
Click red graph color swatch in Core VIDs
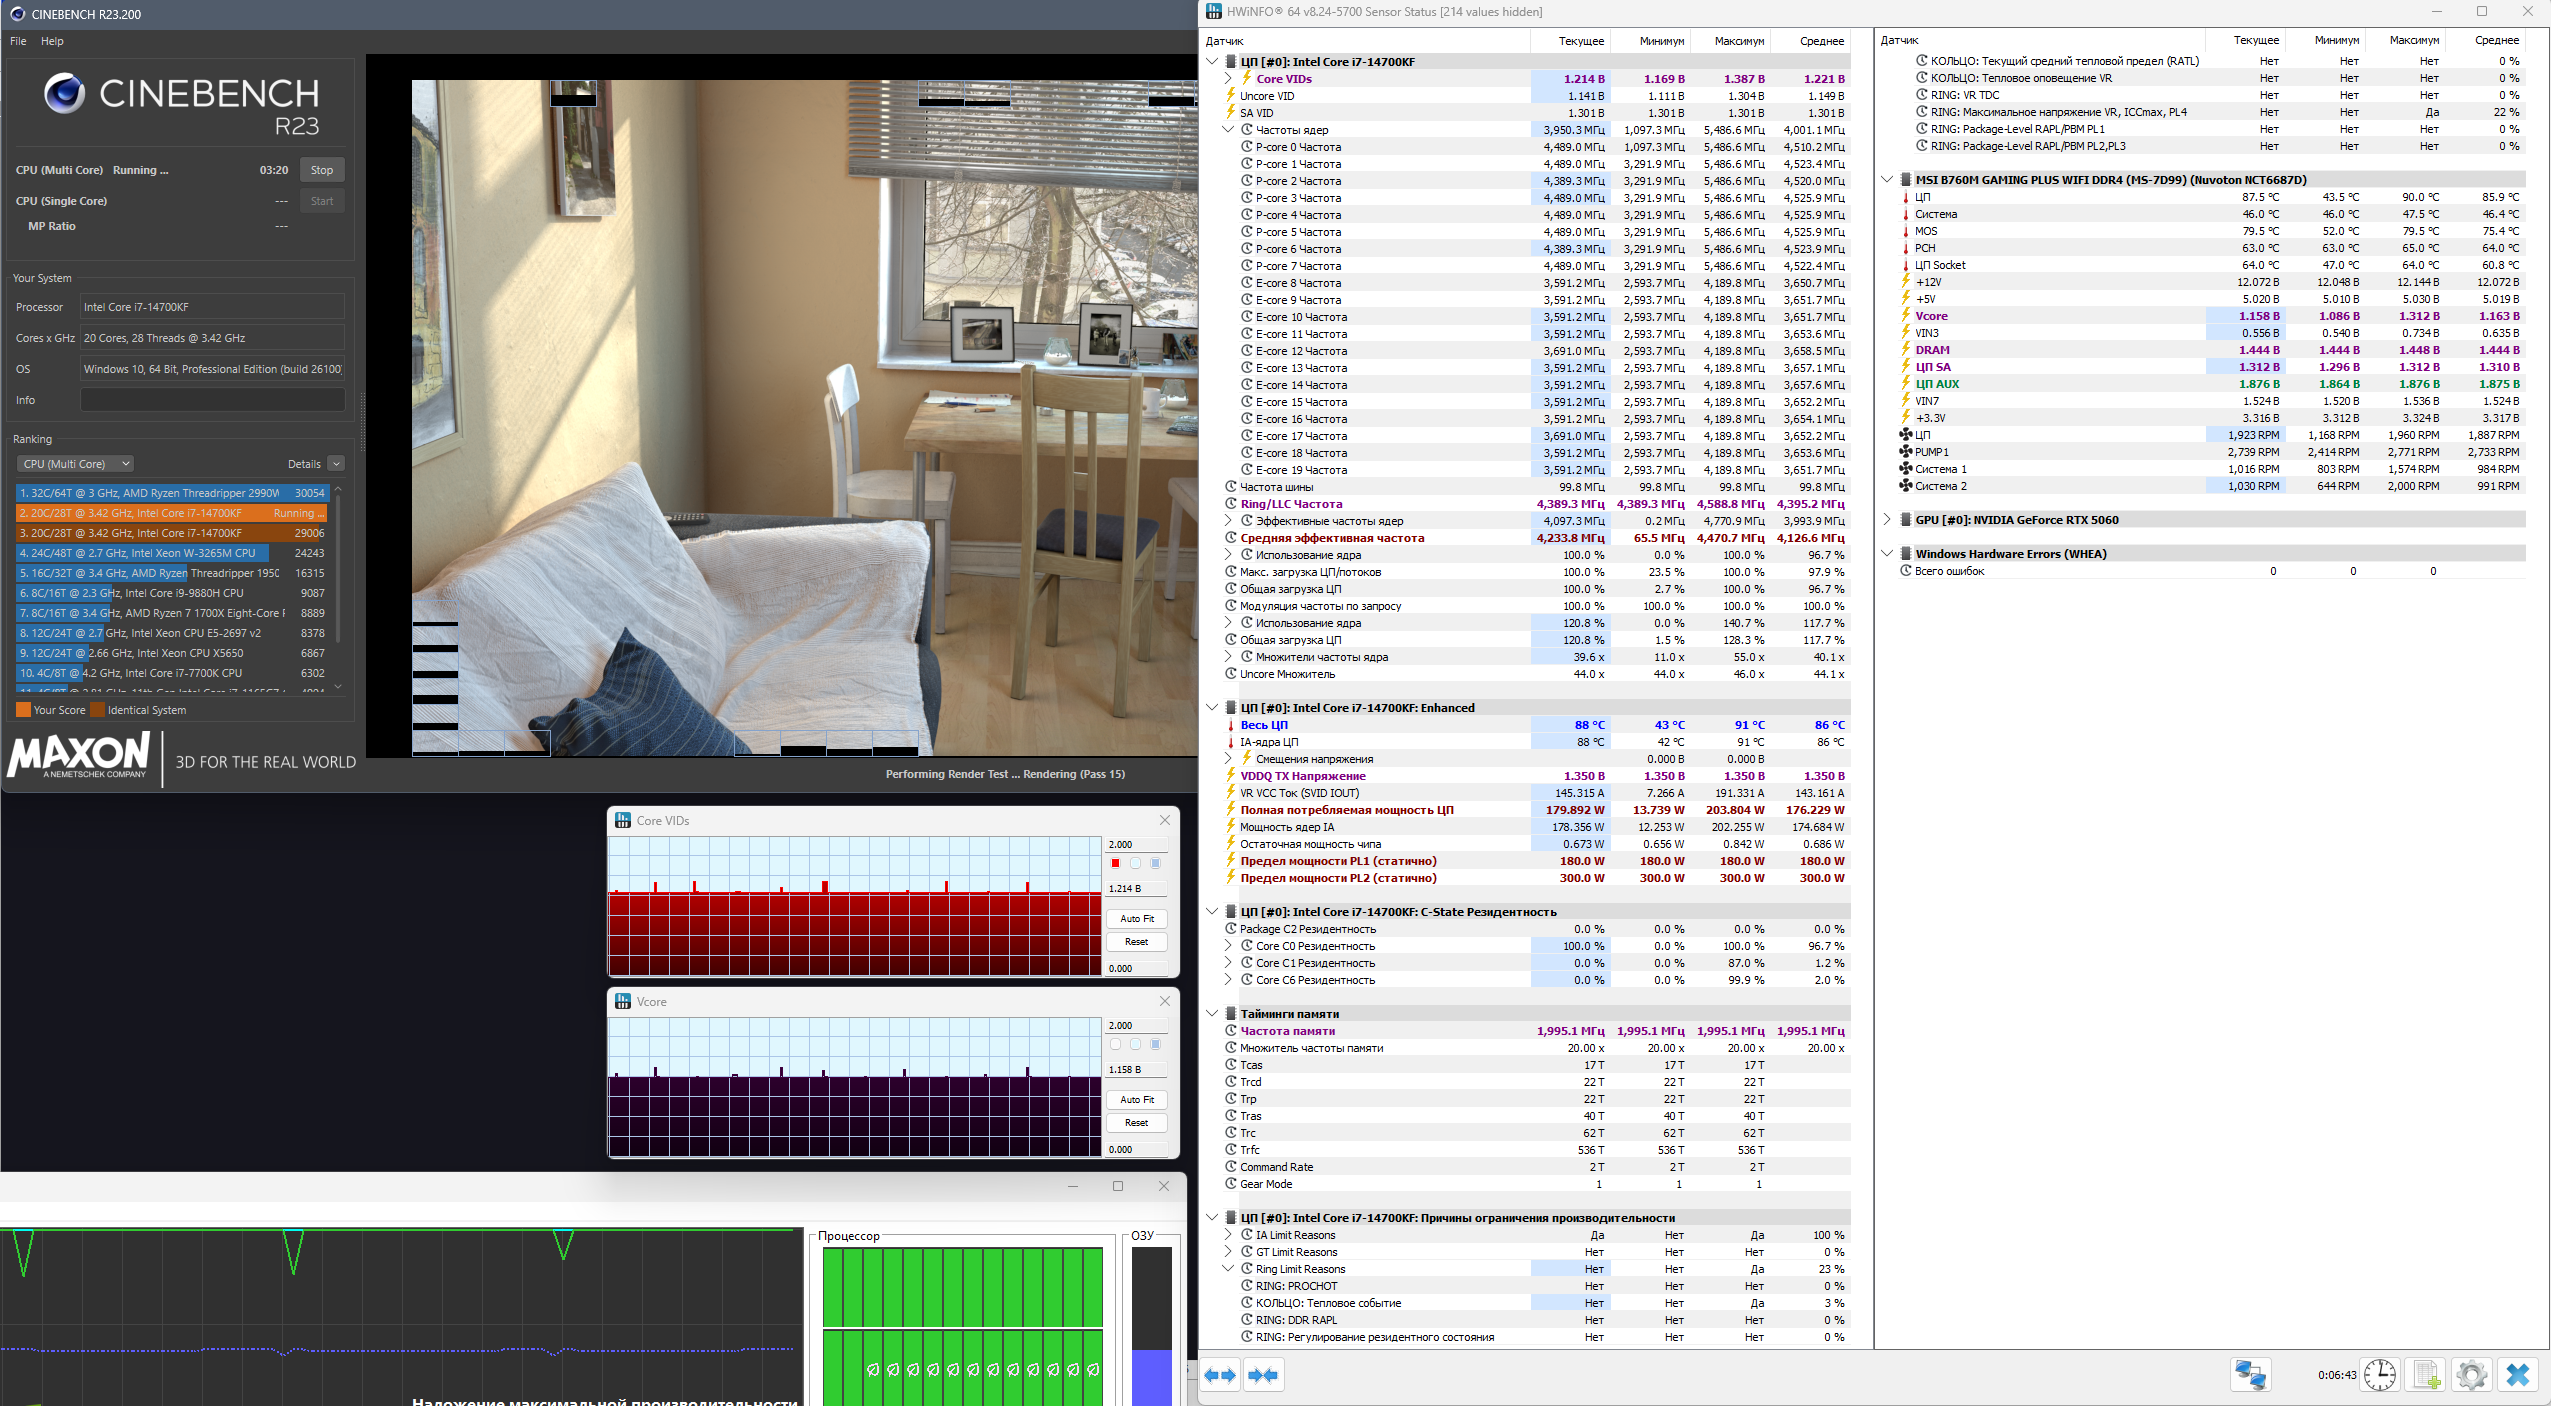coord(1115,863)
